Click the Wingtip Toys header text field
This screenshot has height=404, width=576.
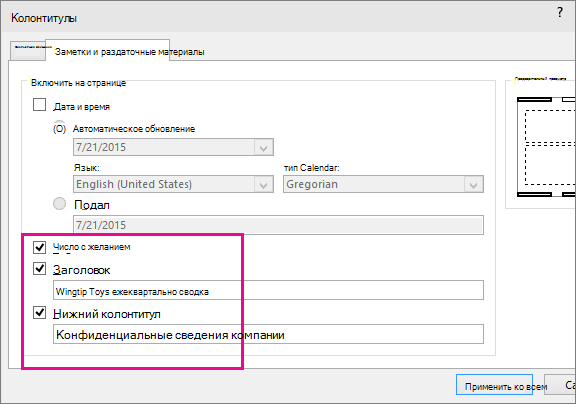click(268, 291)
